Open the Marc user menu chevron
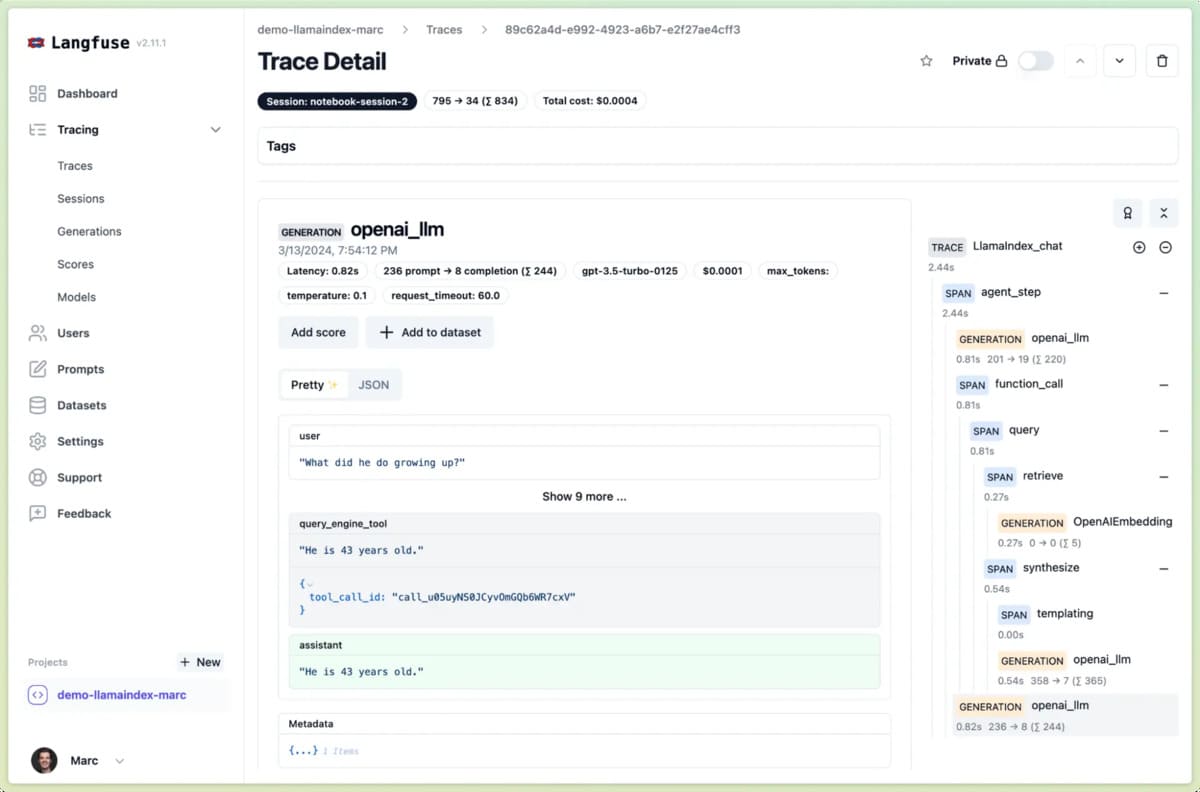Viewport: 1200px width, 792px height. [120, 761]
